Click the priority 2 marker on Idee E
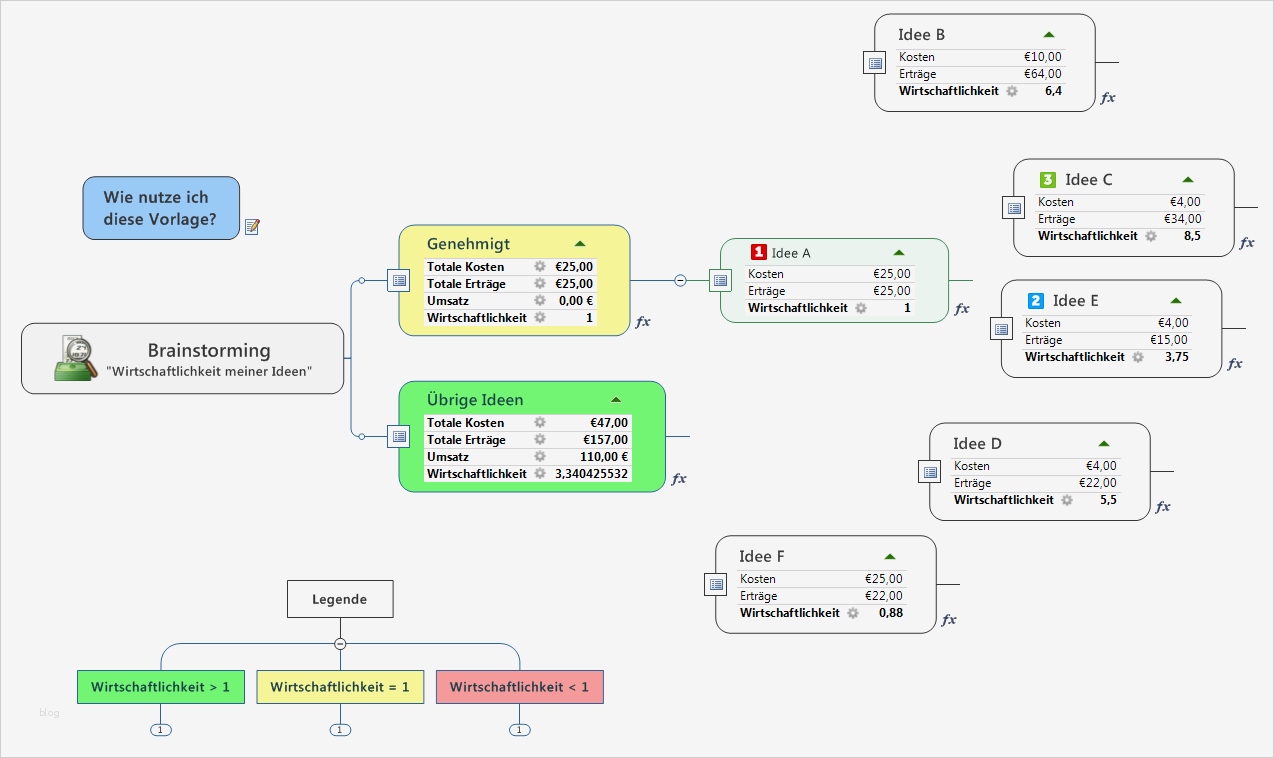This screenshot has width=1274, height=758. (1036, 301)
